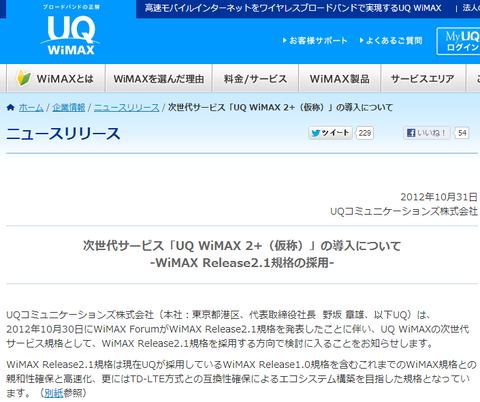Image resolution: width=480 pixels, height=402 pixels.
Task: Go to 企業情報 breadcrumb link
Action: click(x=69, y=107)
